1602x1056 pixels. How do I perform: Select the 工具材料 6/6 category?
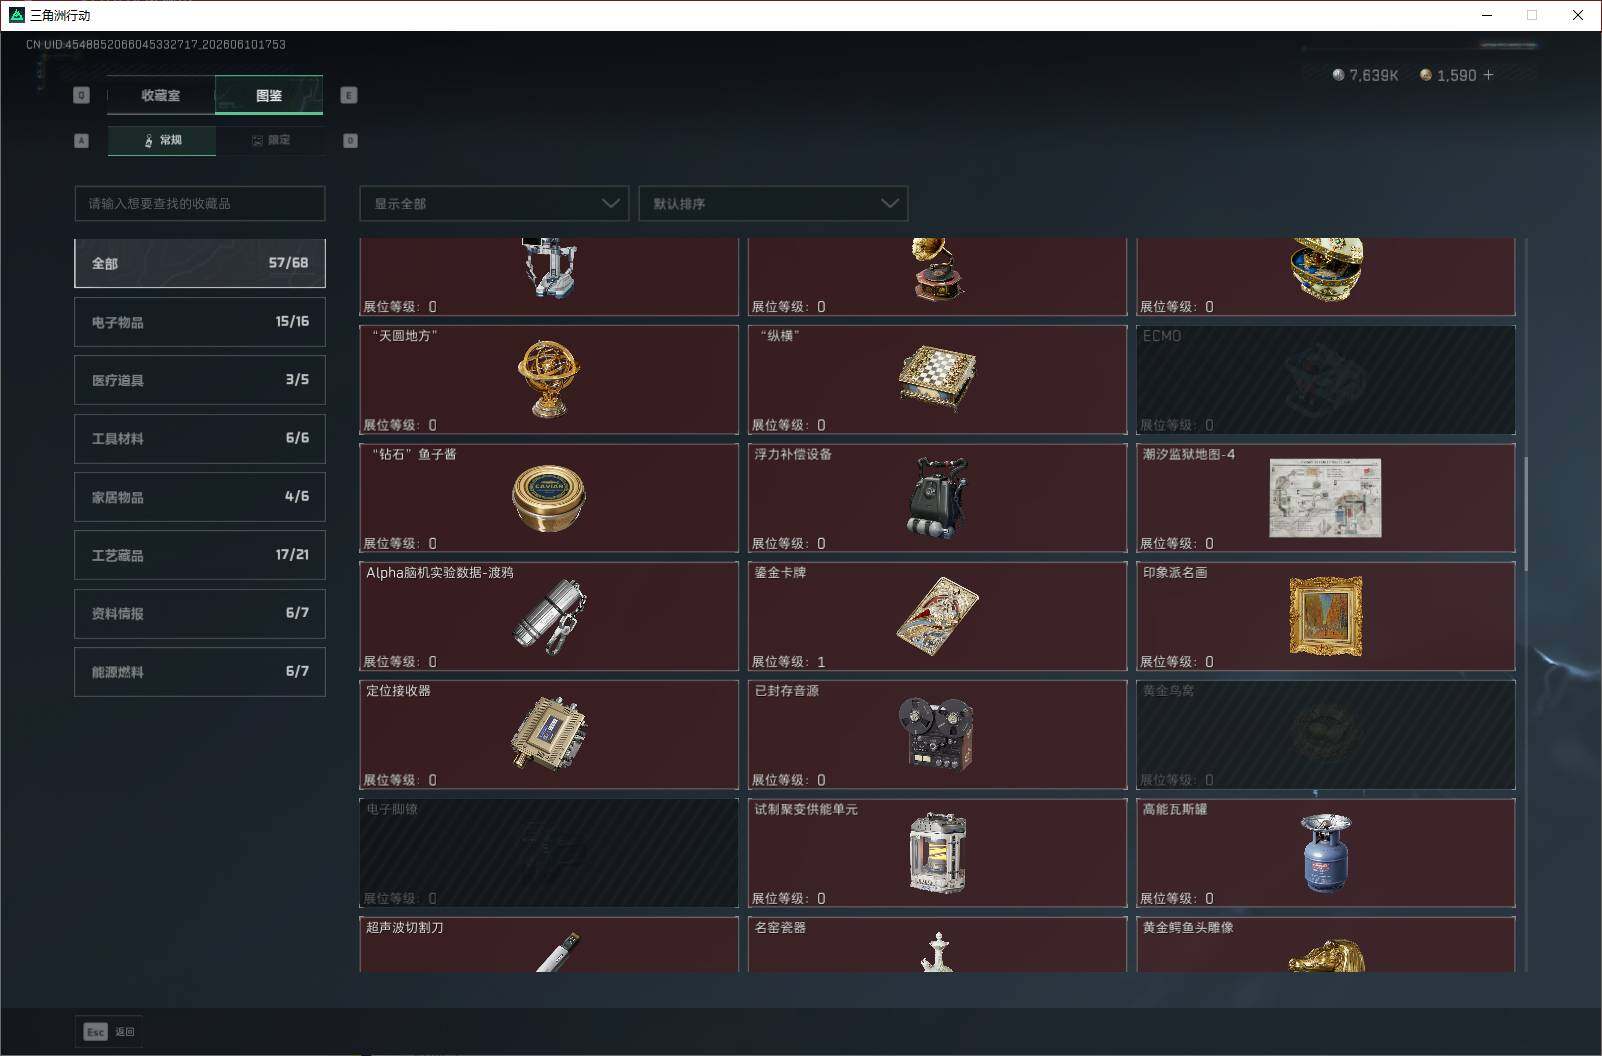tap(200, 438)
